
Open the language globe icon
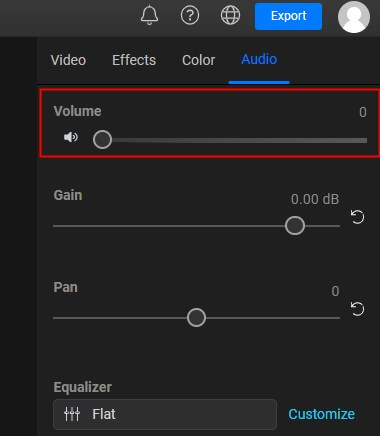pos(230,15)
